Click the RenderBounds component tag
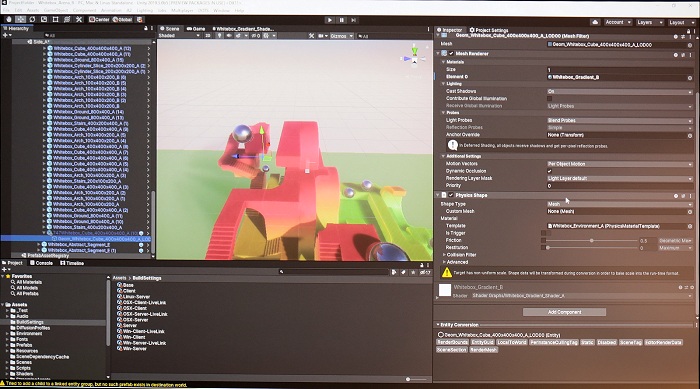This screenshot has width=700, height=389. (452, 343)
